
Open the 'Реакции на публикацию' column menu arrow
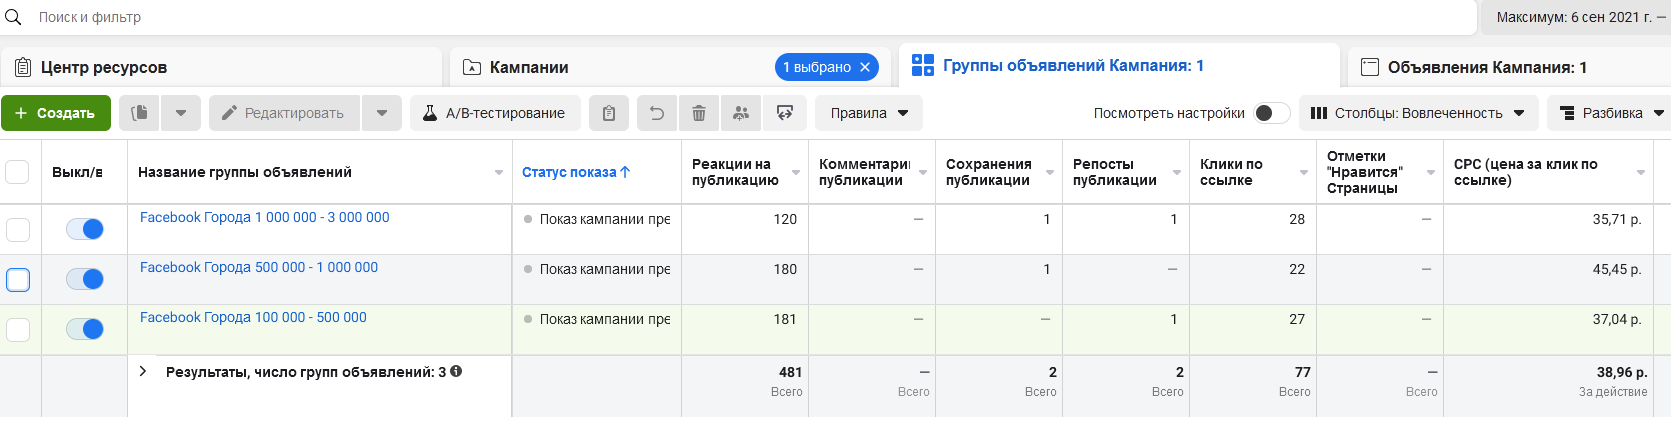(796, 172)
